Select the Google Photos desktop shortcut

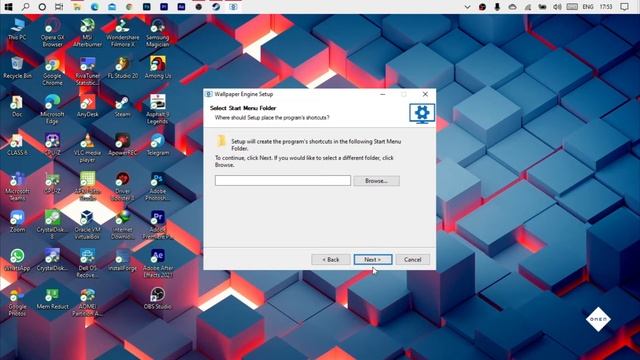click(x=17, y=302)
